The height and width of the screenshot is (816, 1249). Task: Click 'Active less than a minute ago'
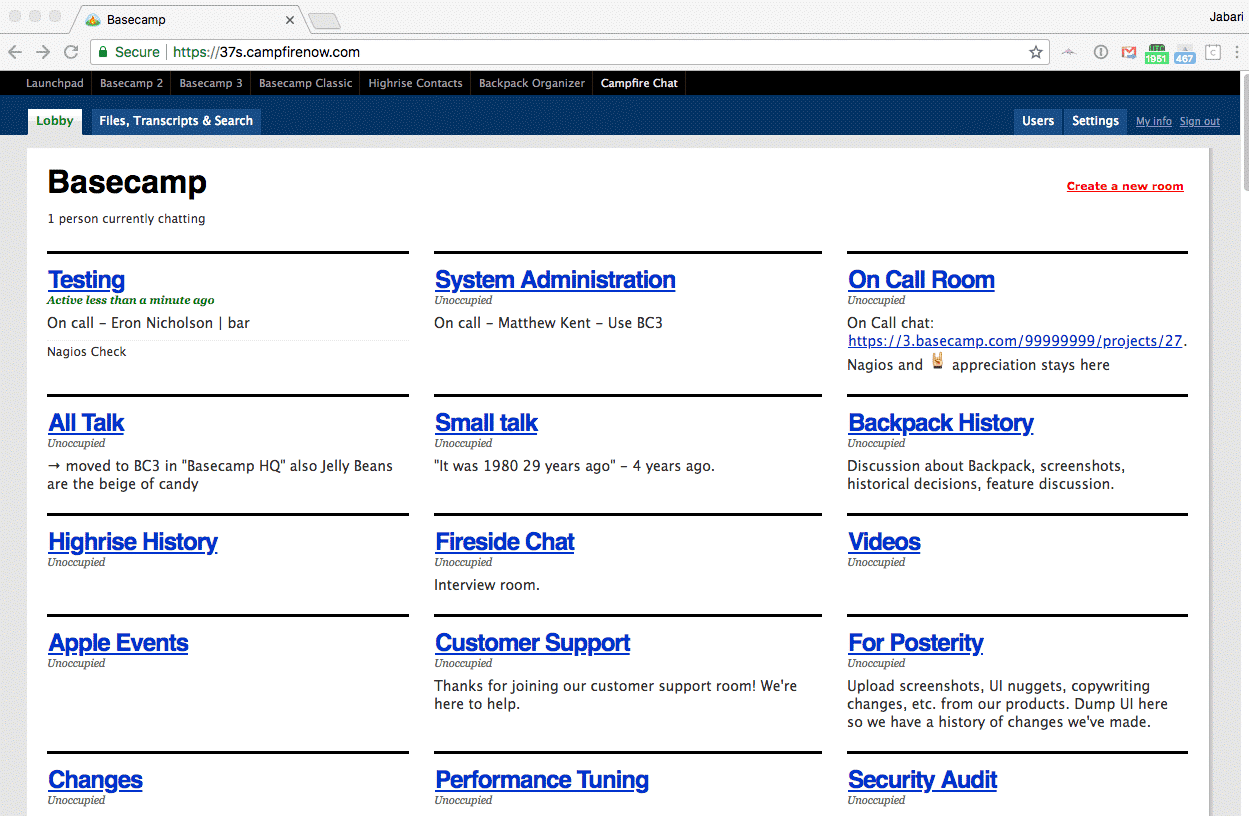[131, 300]
